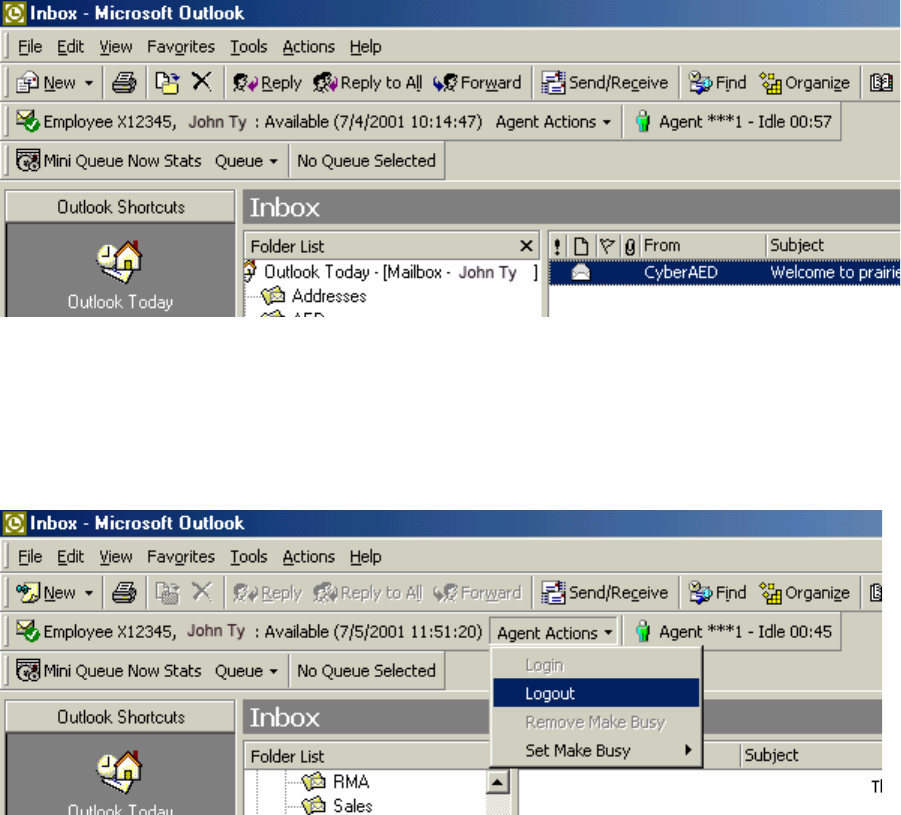Viewport: 901px width, 815px height.
Task: Click Send/Receive in bottom Outlook window
Action: click(604, 593)
